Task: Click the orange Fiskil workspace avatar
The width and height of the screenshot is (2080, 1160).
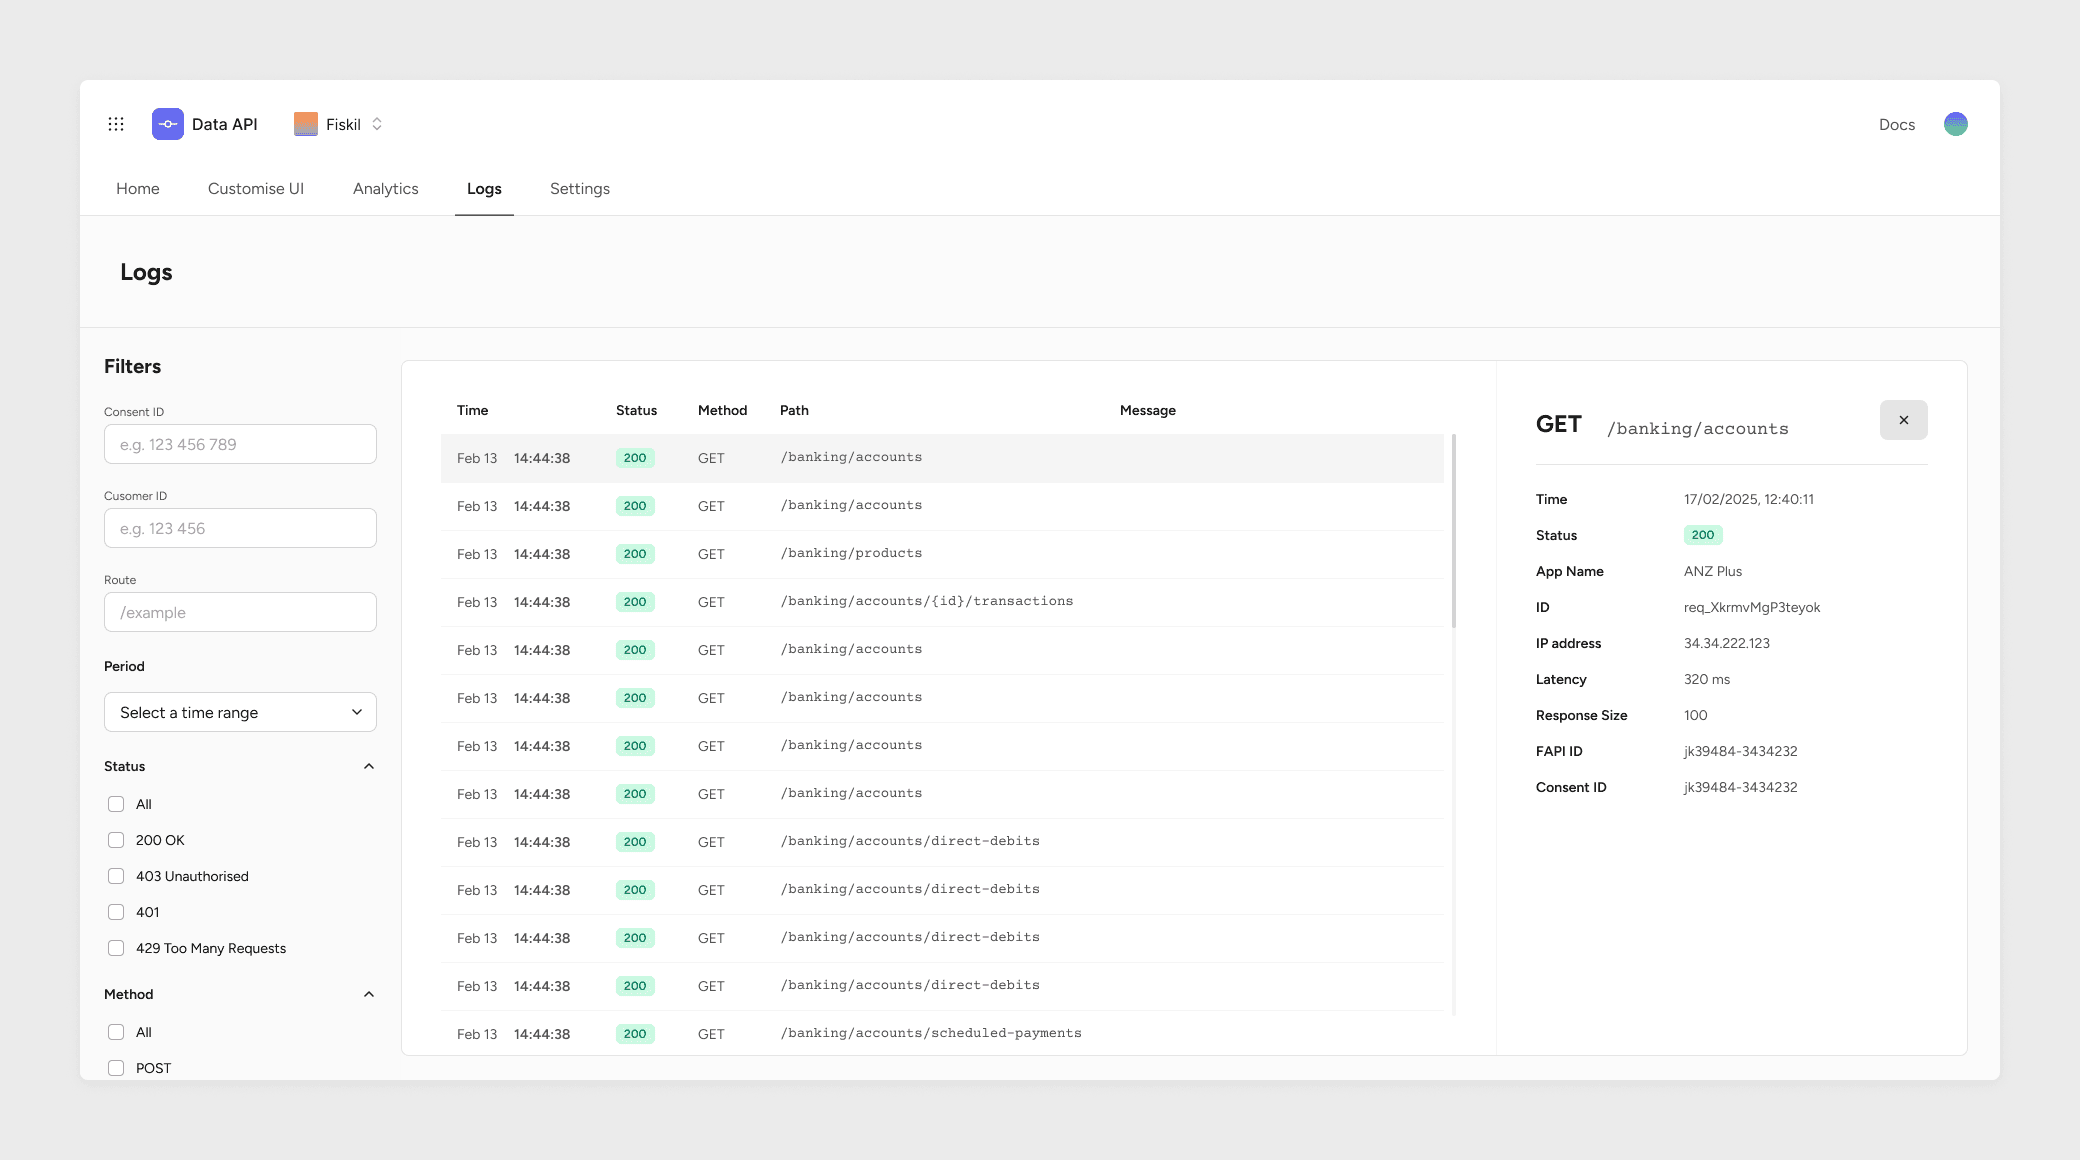Action: [306, 124]
